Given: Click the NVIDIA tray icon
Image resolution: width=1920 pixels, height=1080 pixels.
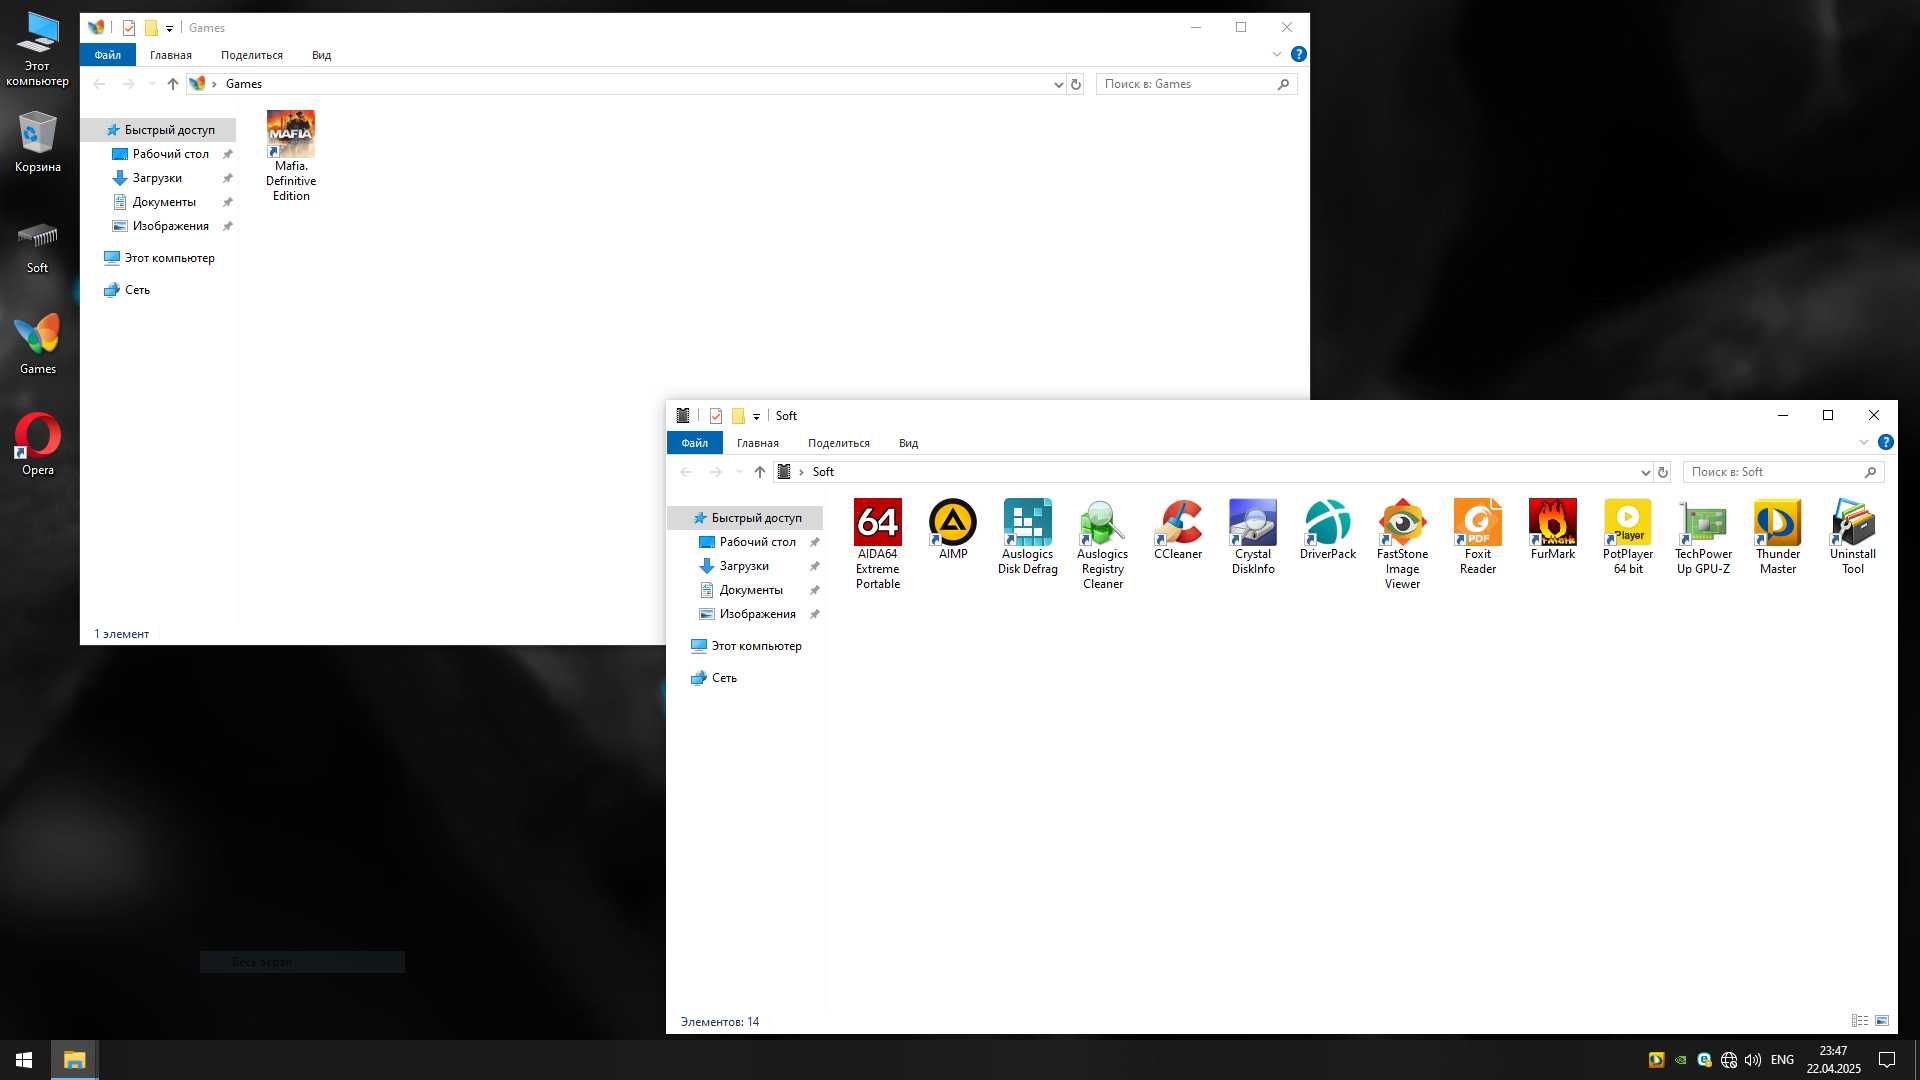Looking at the screenshot, I should click(1680, 1060).
